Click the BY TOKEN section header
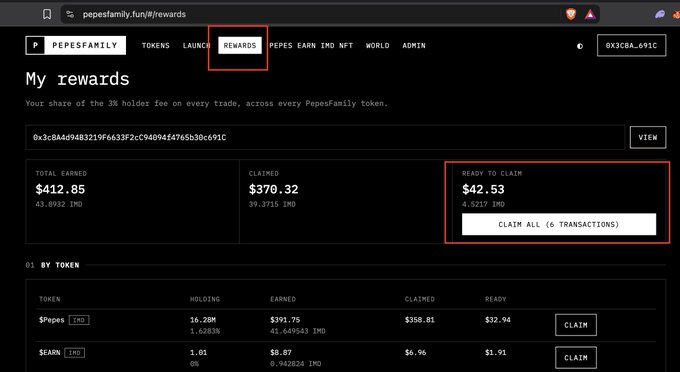The height and width of the screenshot is (372, 680). pos(60,265)
